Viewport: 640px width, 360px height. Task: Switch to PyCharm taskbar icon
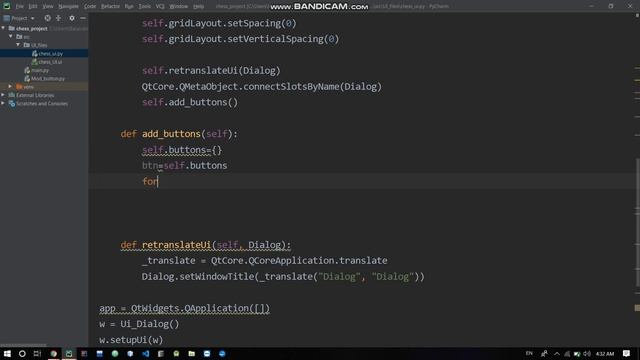point(69,354)
